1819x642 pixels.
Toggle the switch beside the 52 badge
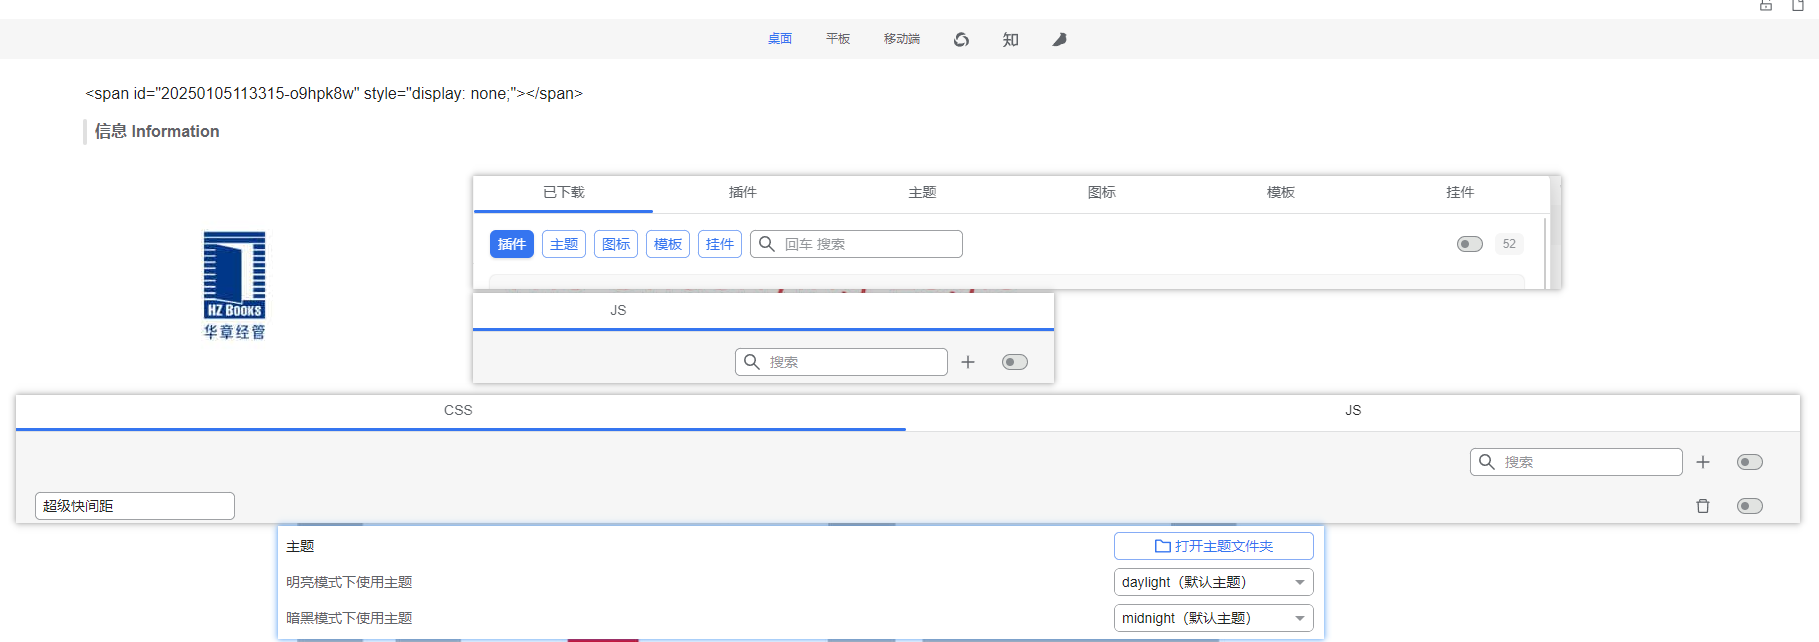(x=1470, y=244)
